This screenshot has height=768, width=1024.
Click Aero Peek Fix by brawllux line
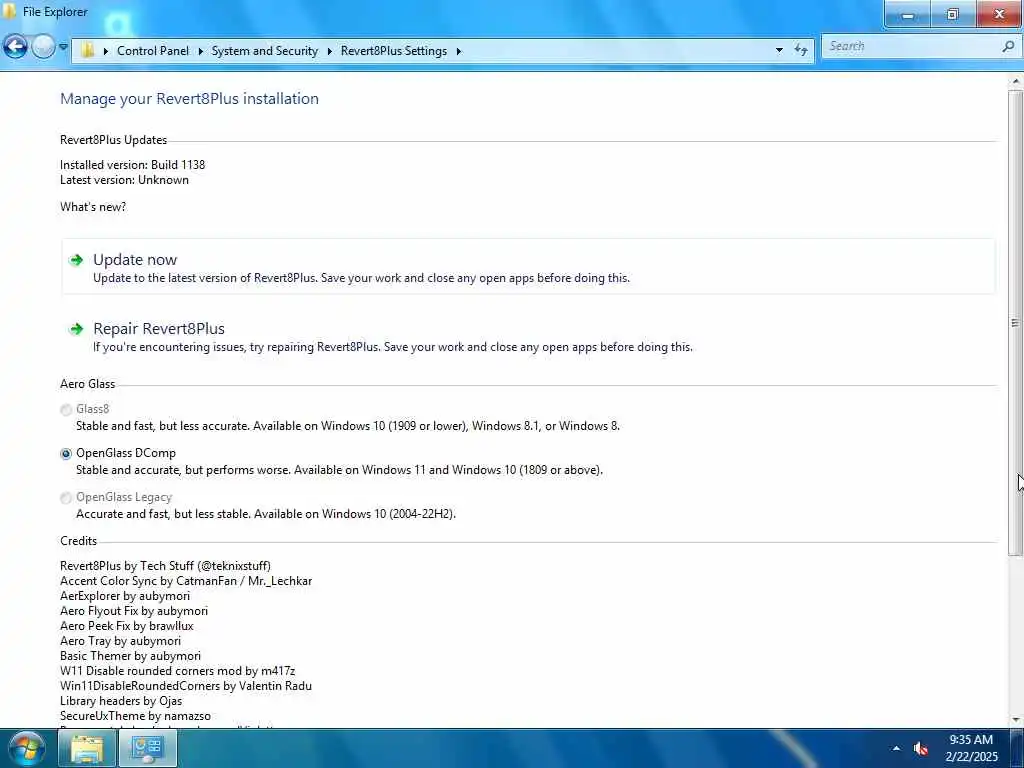tap(127, 626)
